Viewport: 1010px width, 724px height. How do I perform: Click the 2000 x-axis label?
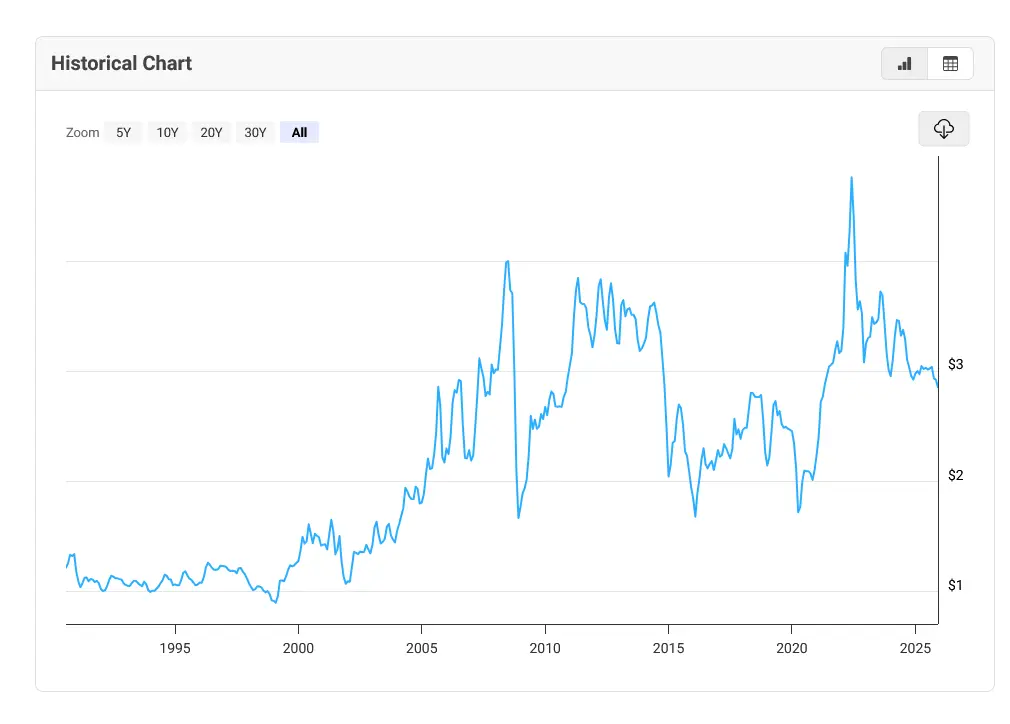[x=298, y=648]
